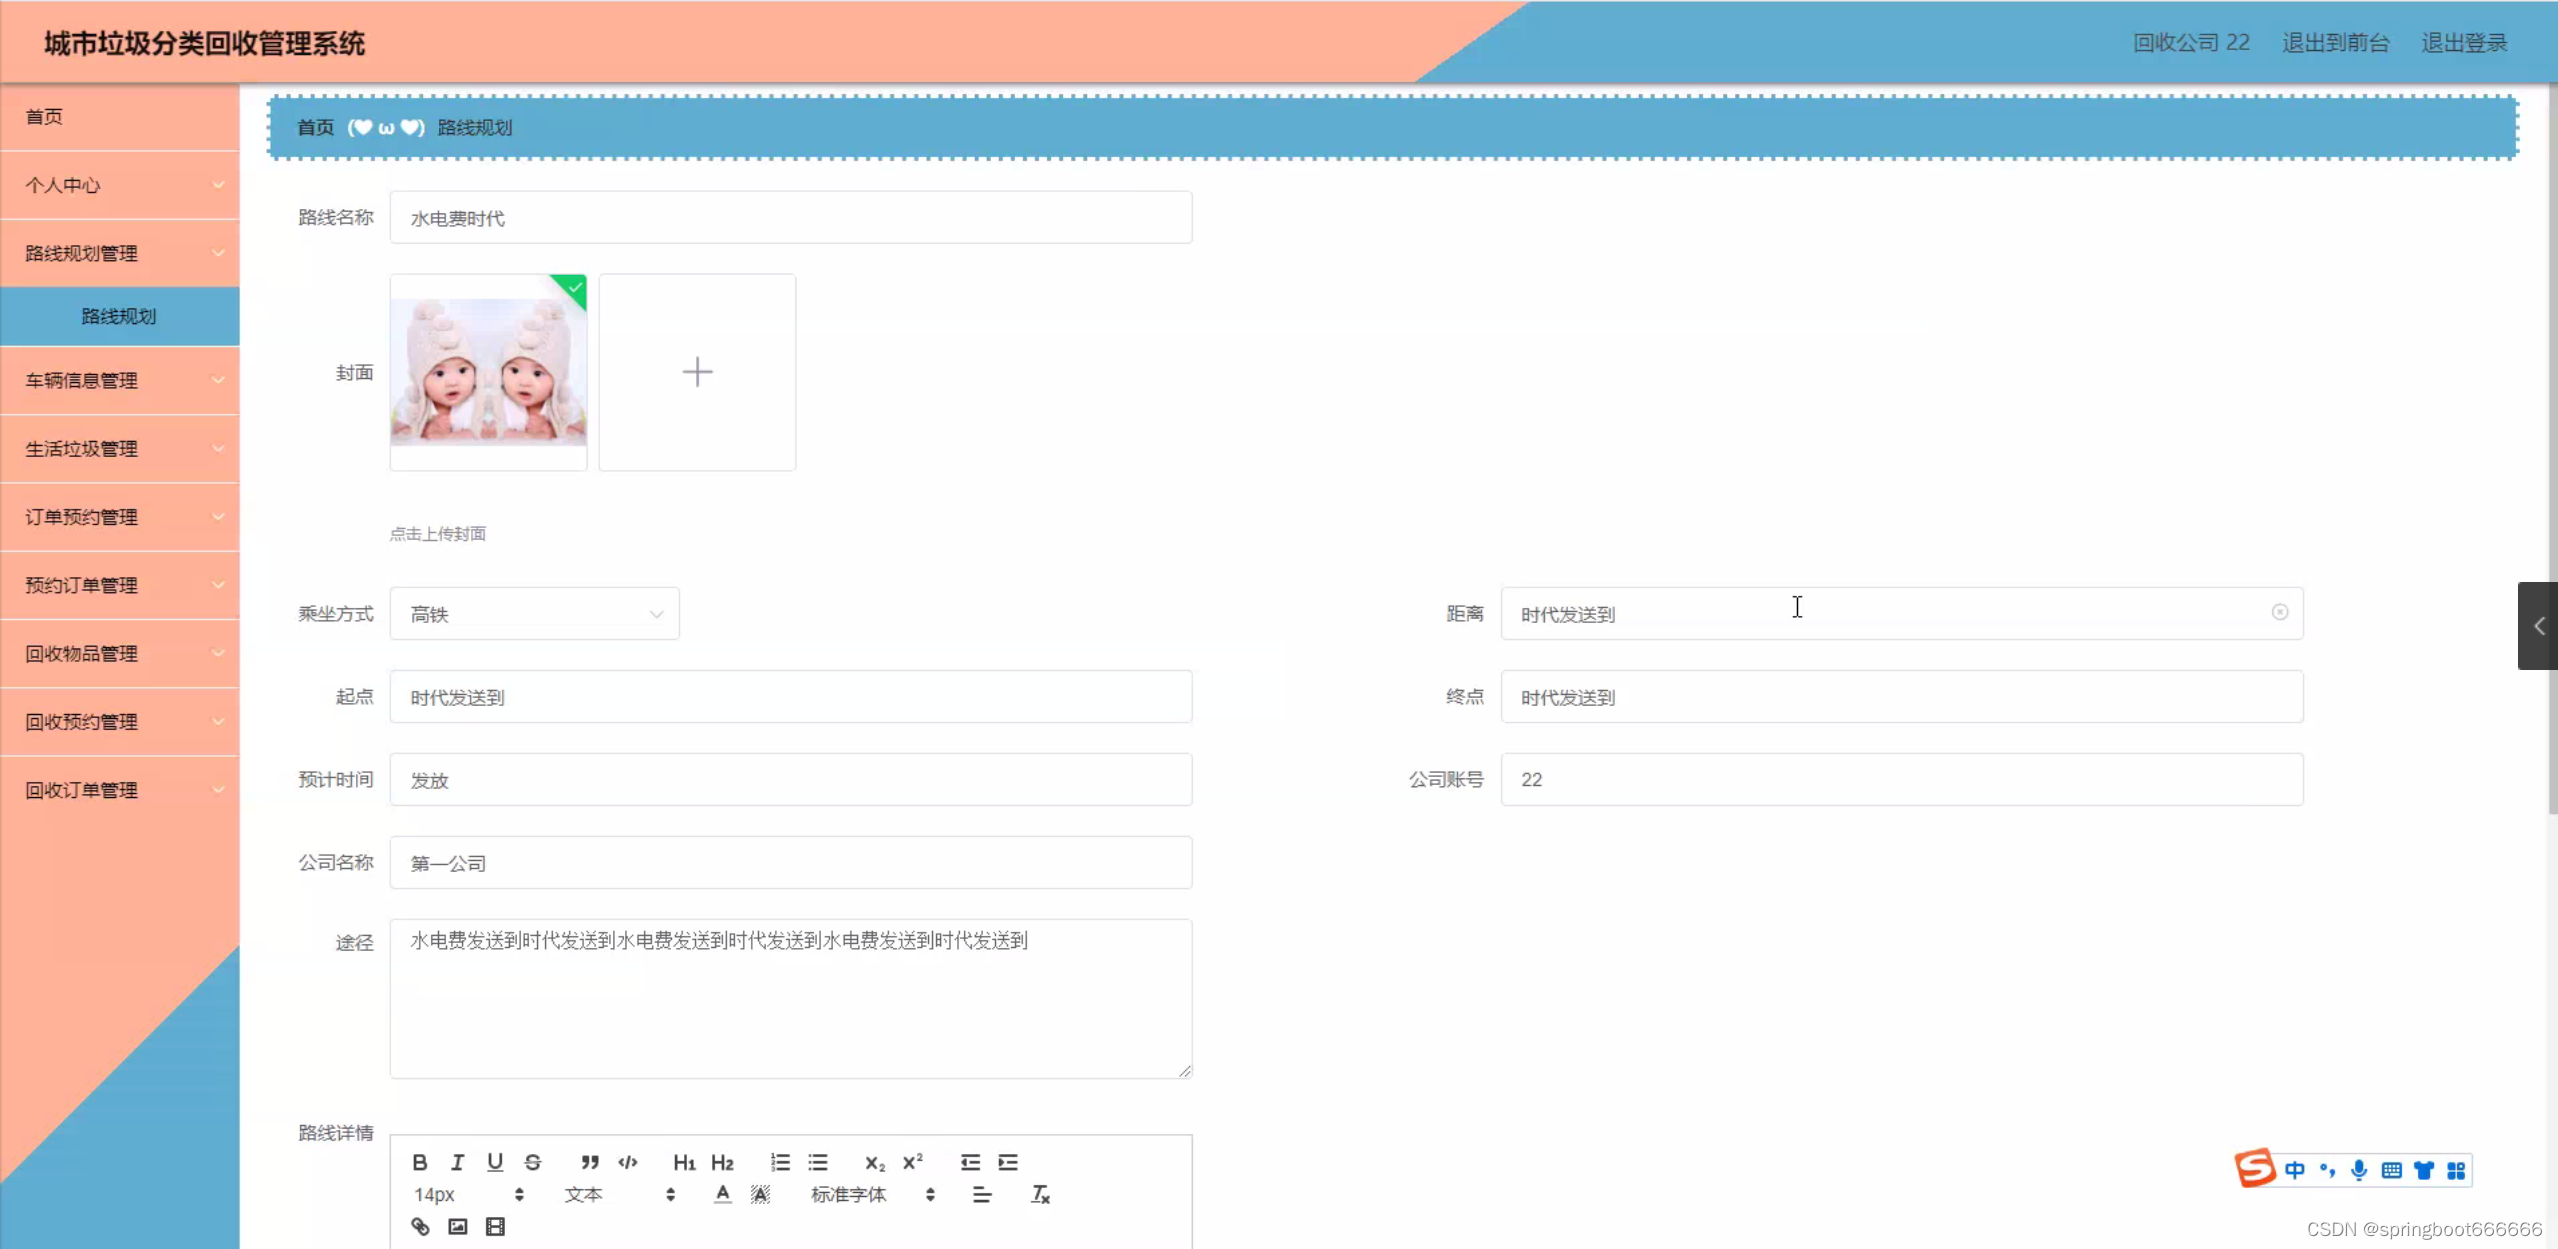Insert a code block in editor
Screen dimensions: 2558x1249
click(628, 1162)
